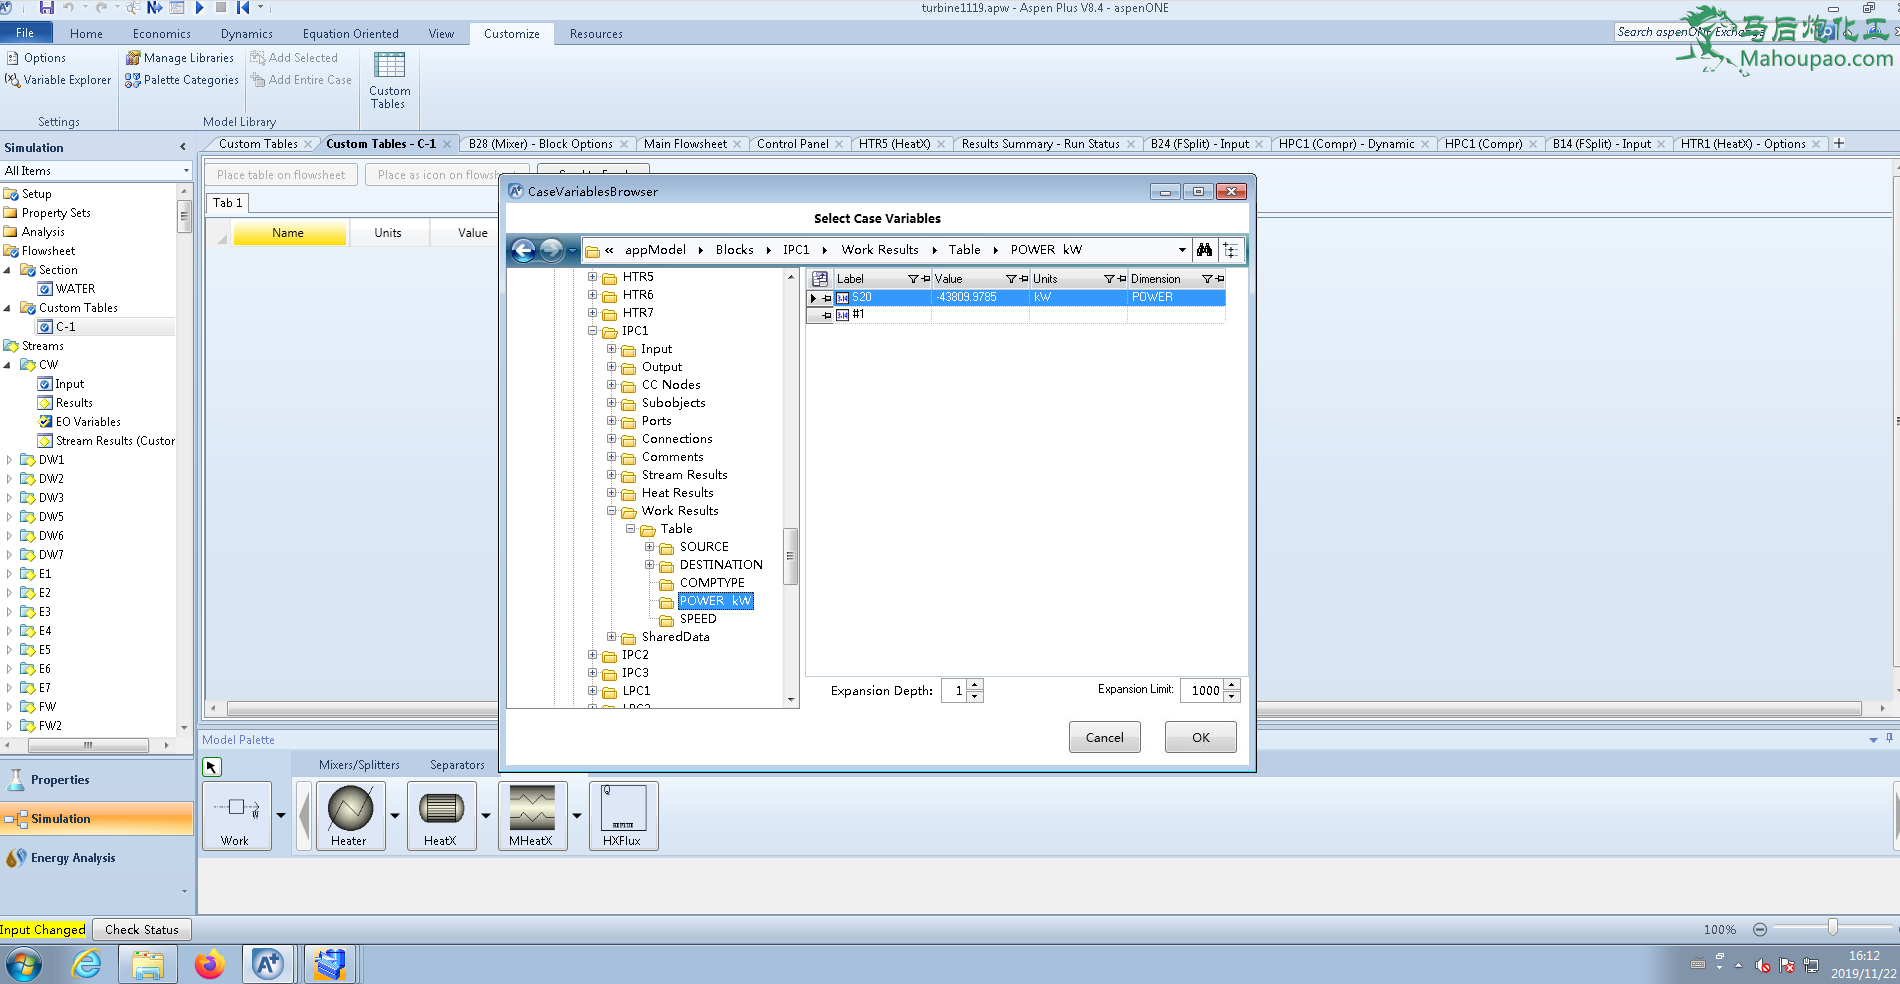1900x984 pixels.
Task: Click the Expansion Limit value field
Action: click(x=1203, y=690)
